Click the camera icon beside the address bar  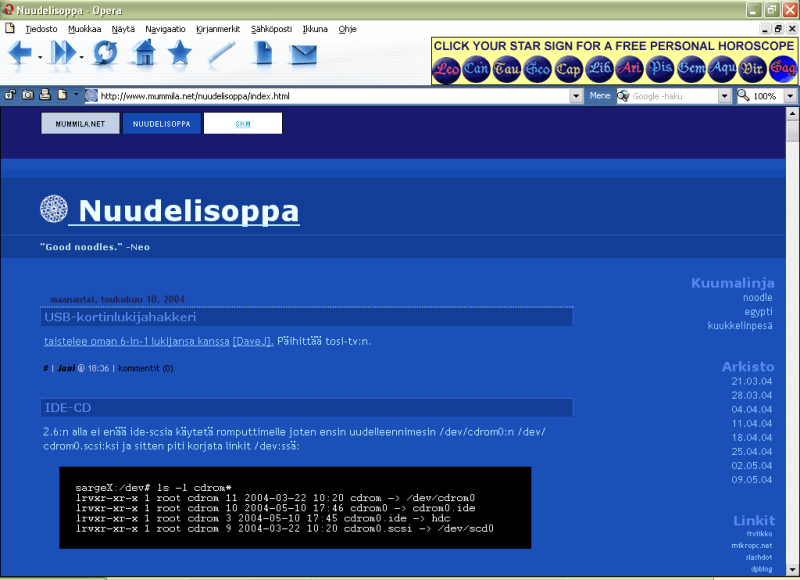click(26, 95)
